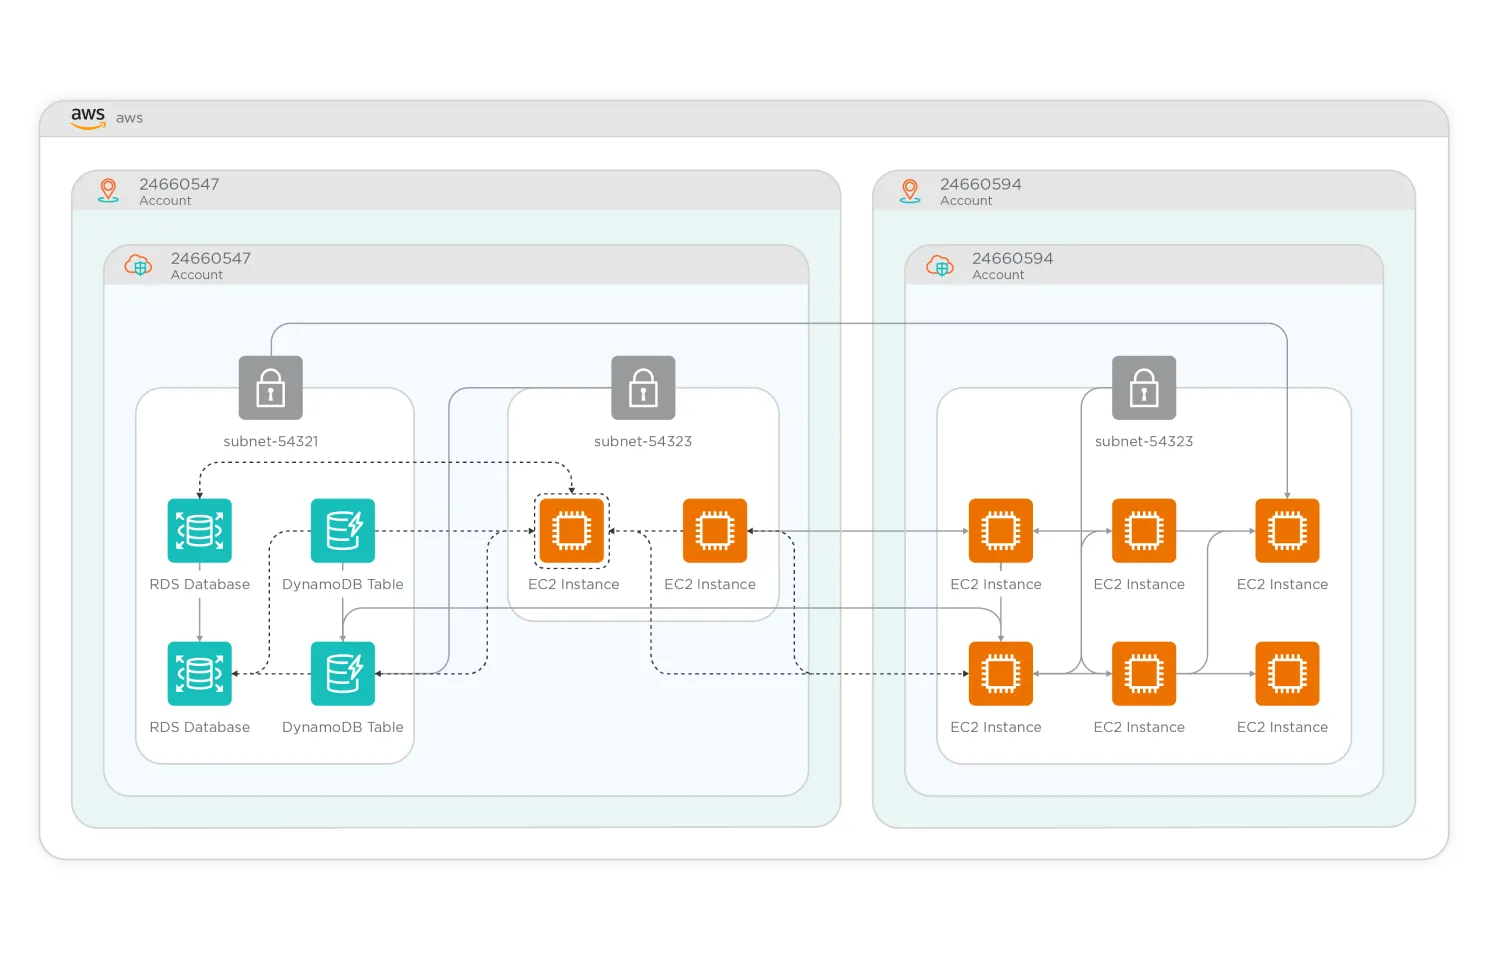
Task: Click the cloud VPC icon for 24660594
Action: 940,265
